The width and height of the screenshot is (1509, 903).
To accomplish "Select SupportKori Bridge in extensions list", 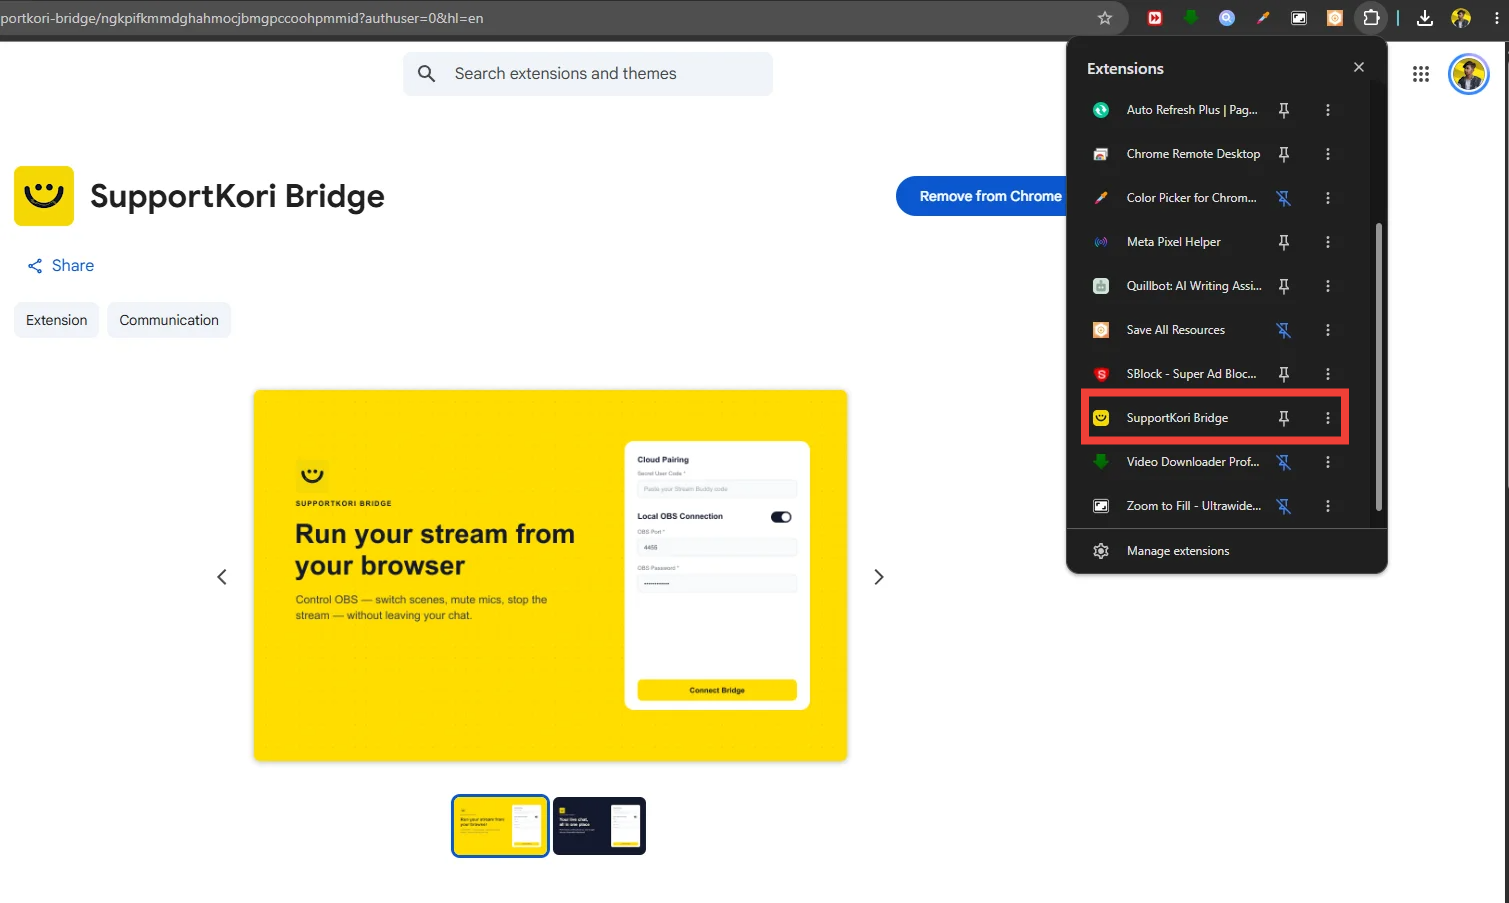I will tap(1177, 418).
